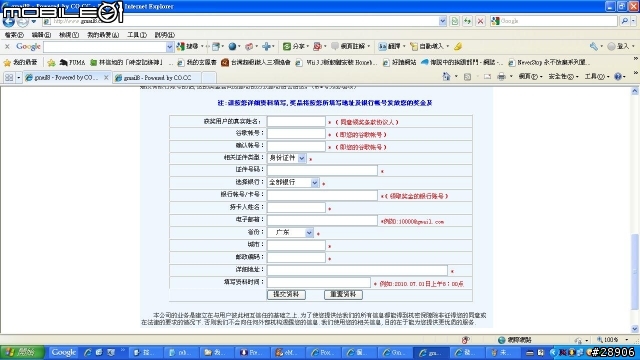Open the tab list dropdown arrow beside quick tabs
The height and width of the screenshot is (360, 640).
click(19, 78)
